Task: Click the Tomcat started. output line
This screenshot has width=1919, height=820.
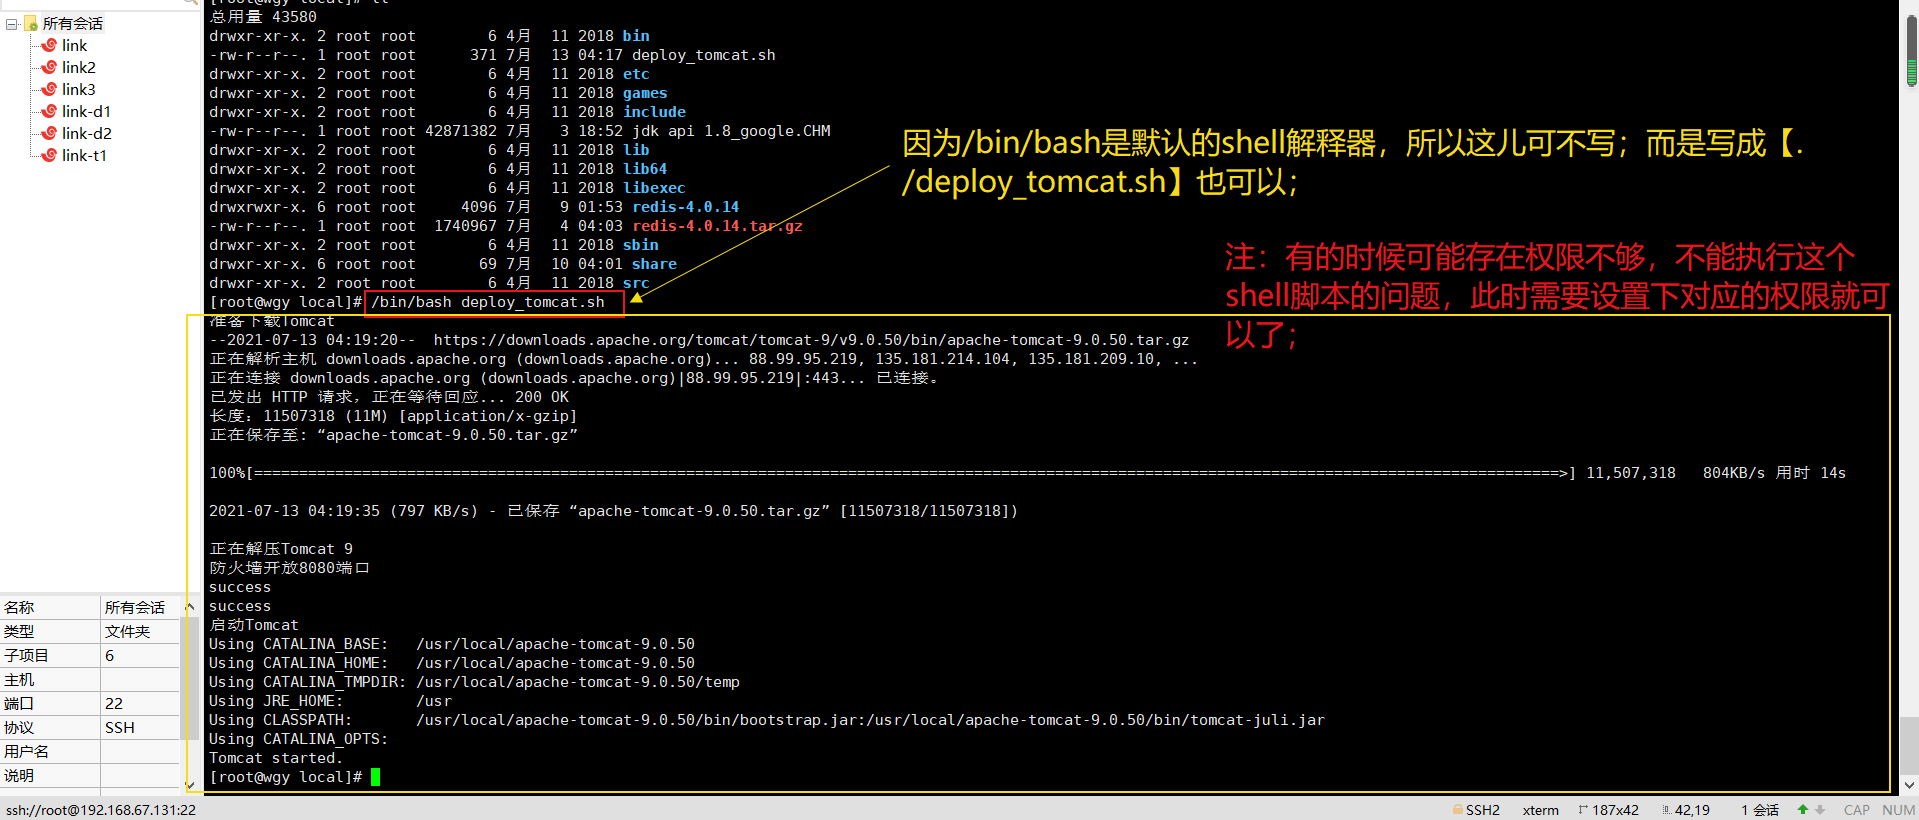Action: [x=276, y=758]
